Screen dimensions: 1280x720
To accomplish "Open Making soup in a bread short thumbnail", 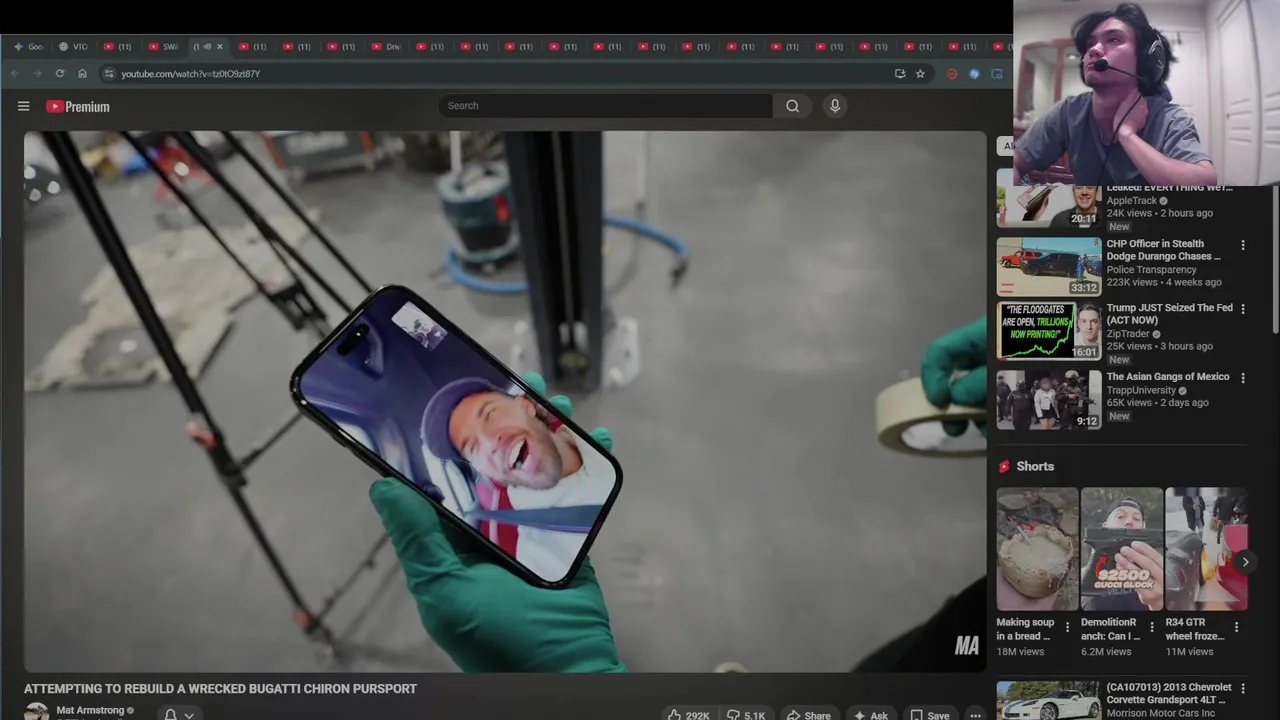I will coord(1038,549).
